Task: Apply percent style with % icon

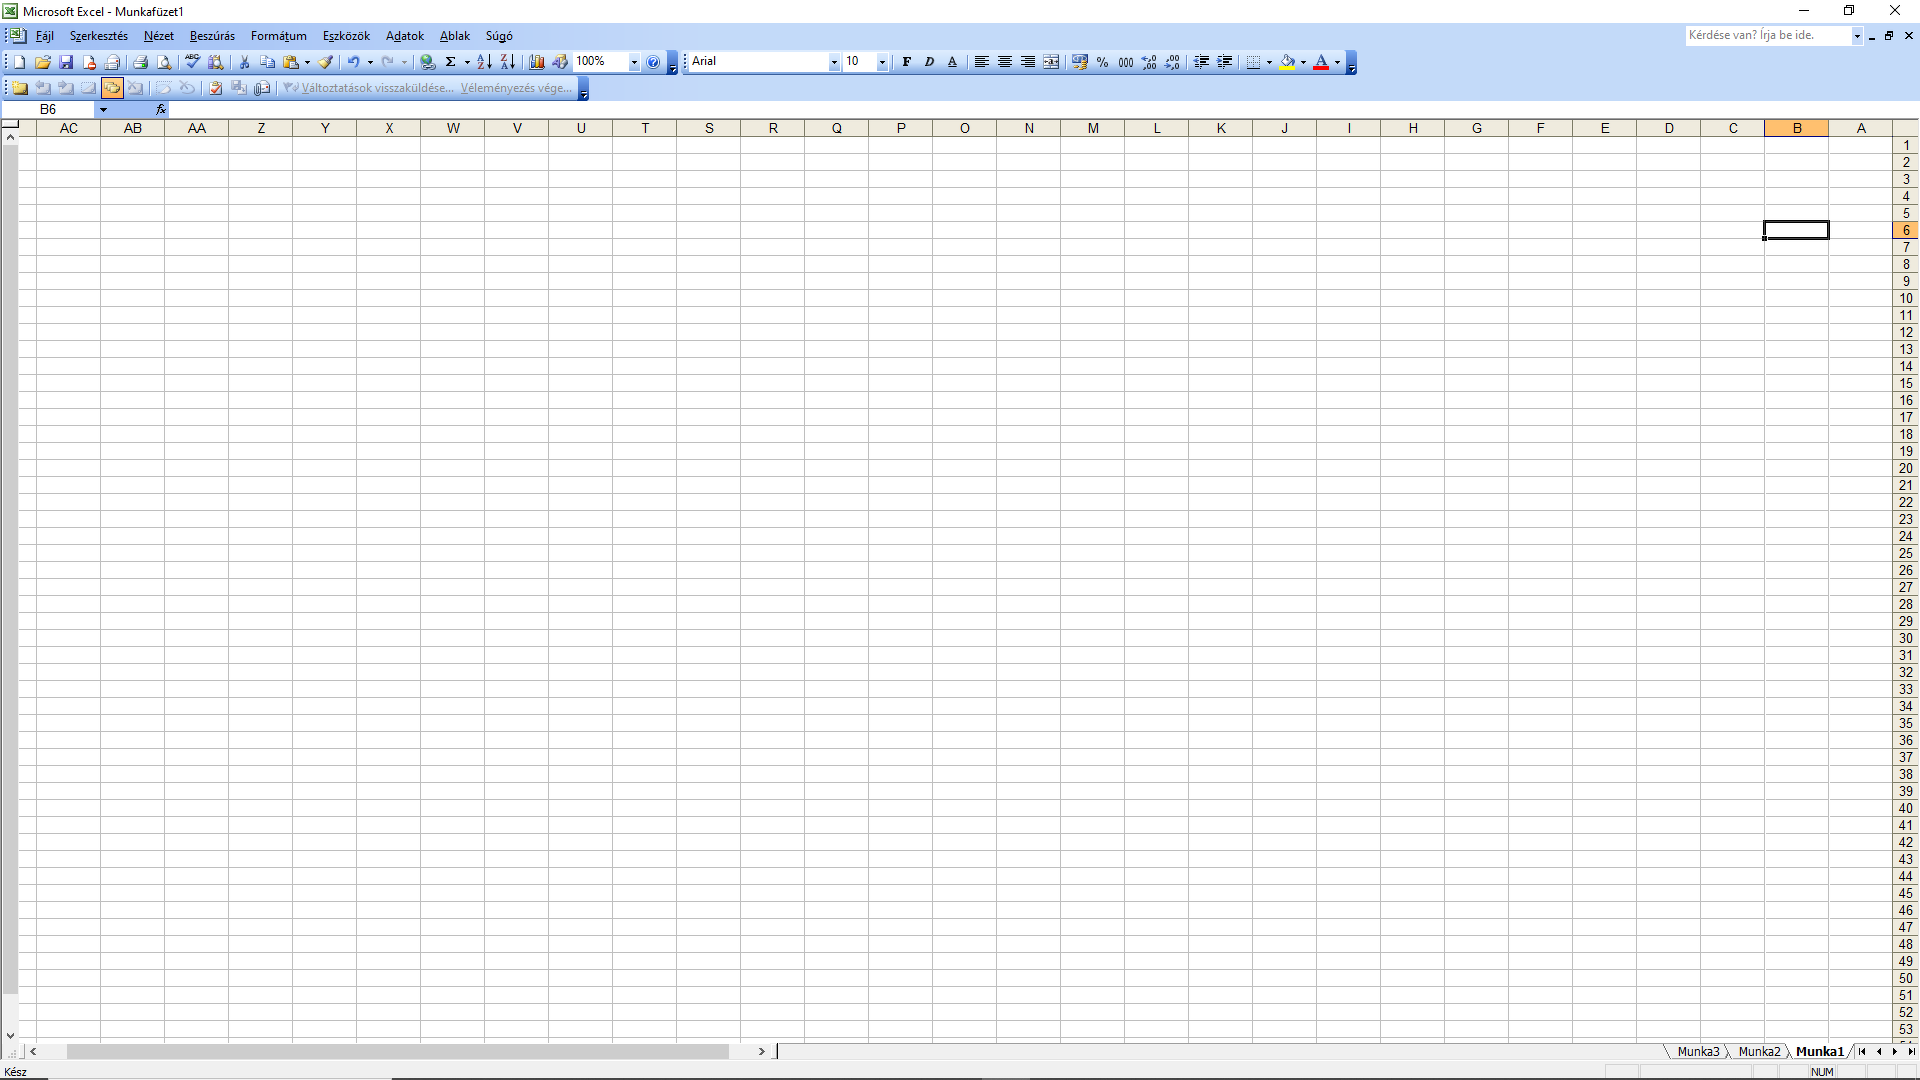Action: point(1102,62)
